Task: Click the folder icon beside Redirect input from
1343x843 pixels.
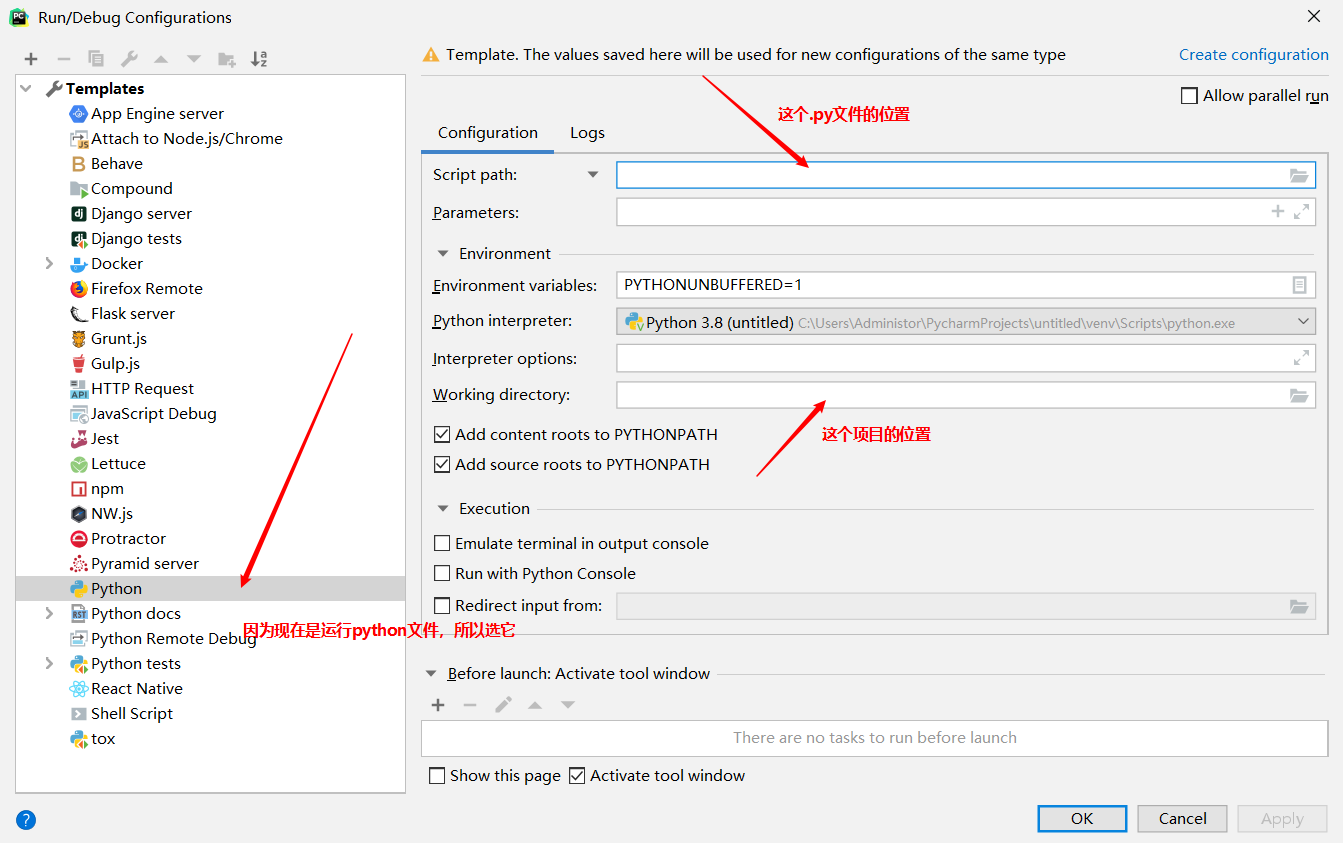Action: coord(1299,606)
